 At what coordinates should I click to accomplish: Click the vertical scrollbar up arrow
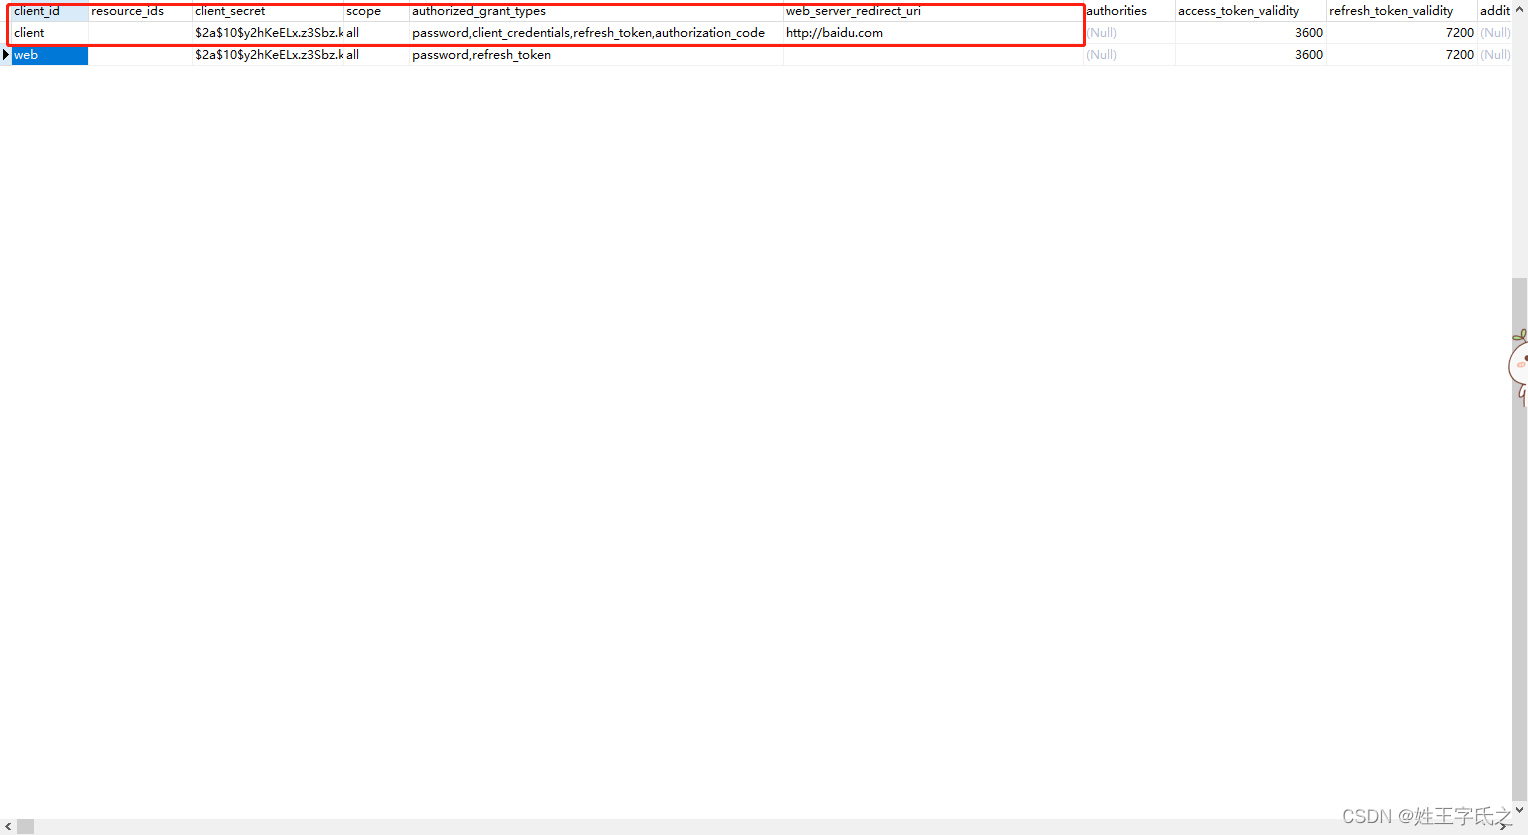click(1520, 9)
